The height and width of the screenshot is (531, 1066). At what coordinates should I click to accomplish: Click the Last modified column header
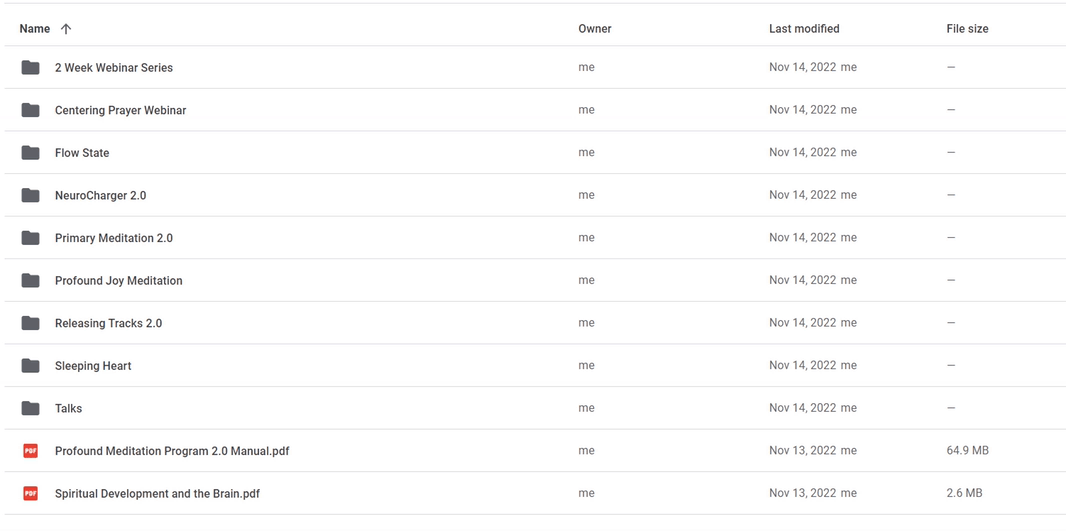tap(804, 29)
